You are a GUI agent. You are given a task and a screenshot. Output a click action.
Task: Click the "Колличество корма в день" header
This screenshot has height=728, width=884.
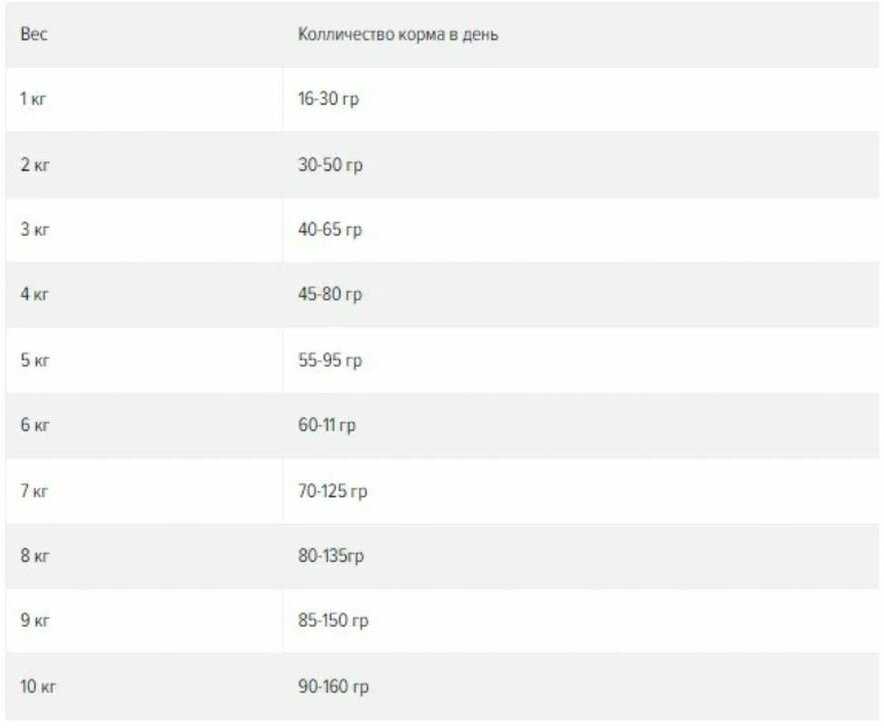pos(398,35)
